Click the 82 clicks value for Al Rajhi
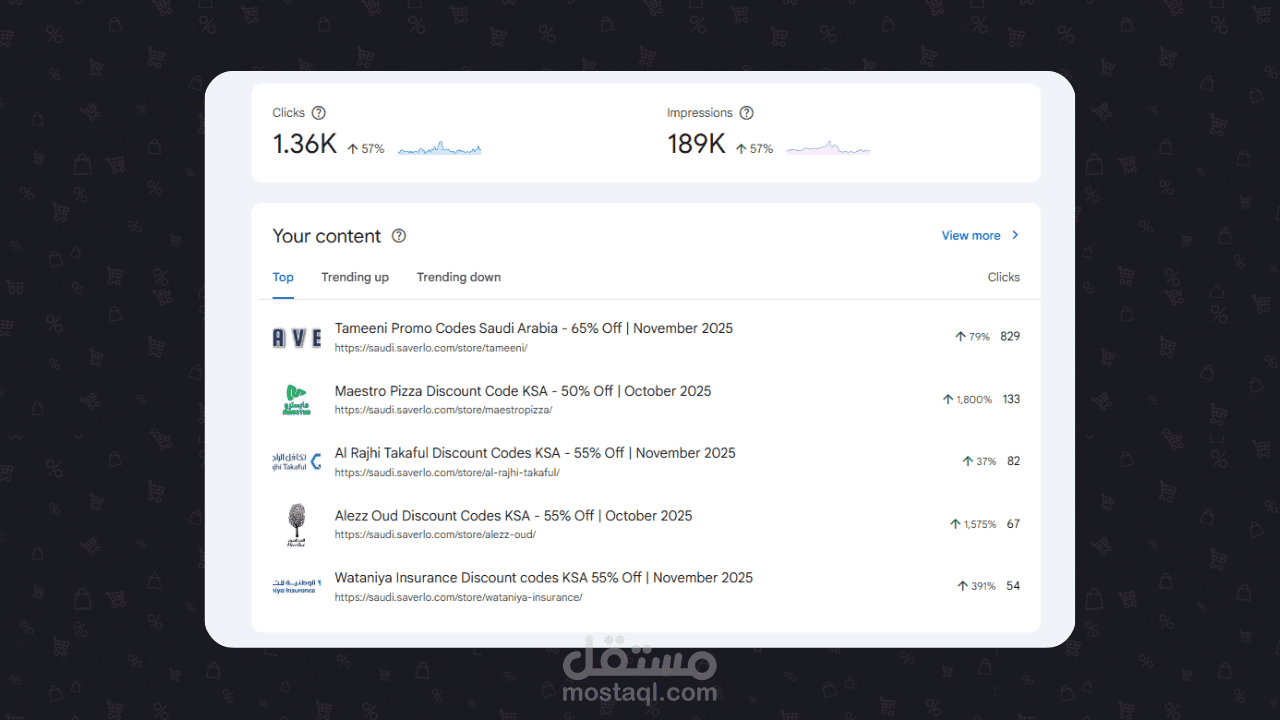Screen dimensions: 1280x720 [1014, 461]
